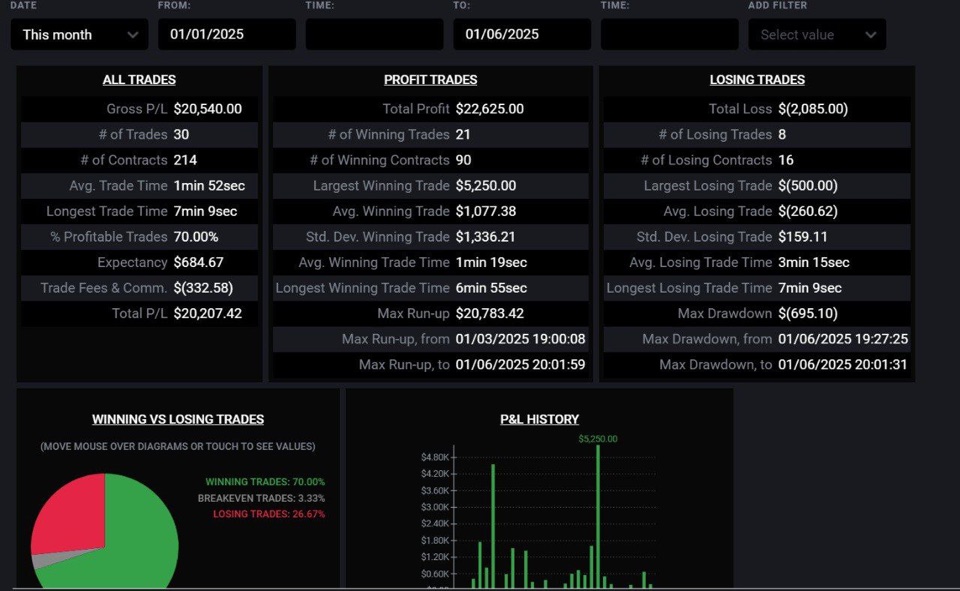Click the Max Drawdown, from timestamp 01/06/2025 19:27:25

coord(843,339)
